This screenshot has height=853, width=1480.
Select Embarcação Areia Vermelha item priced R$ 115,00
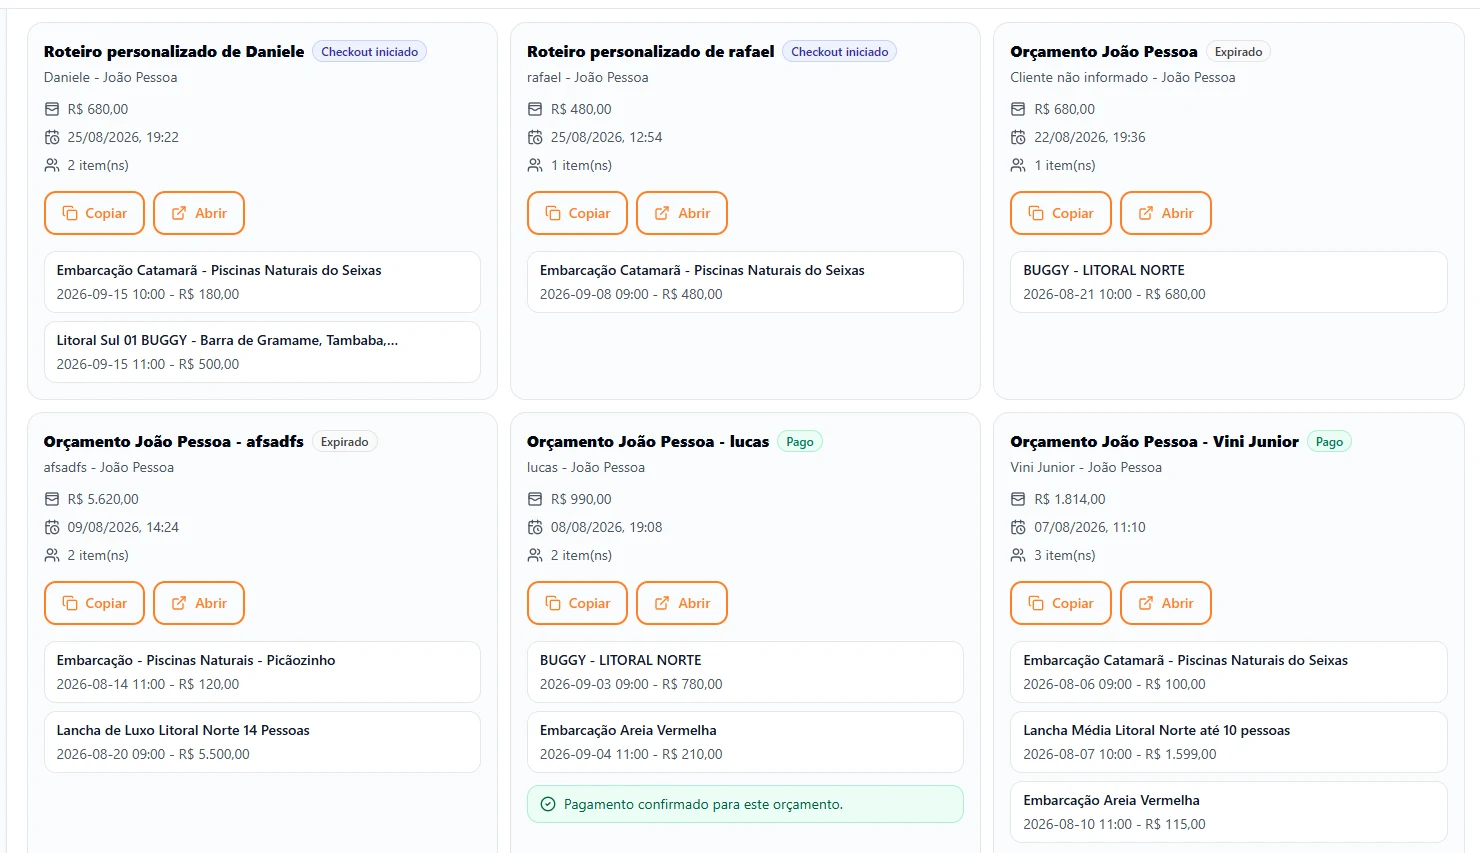coord(1229,812)
